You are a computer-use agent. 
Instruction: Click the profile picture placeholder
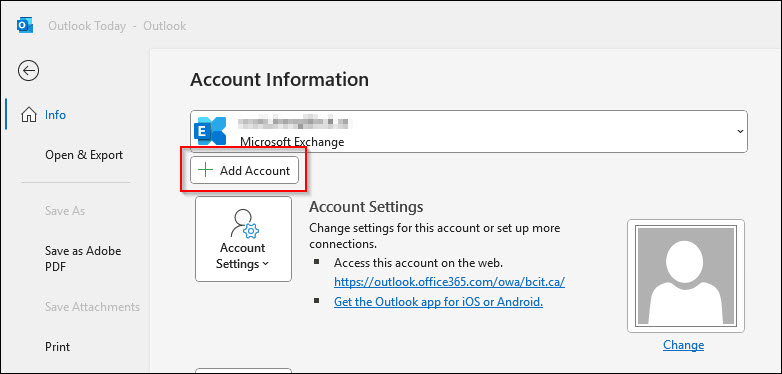686,276
